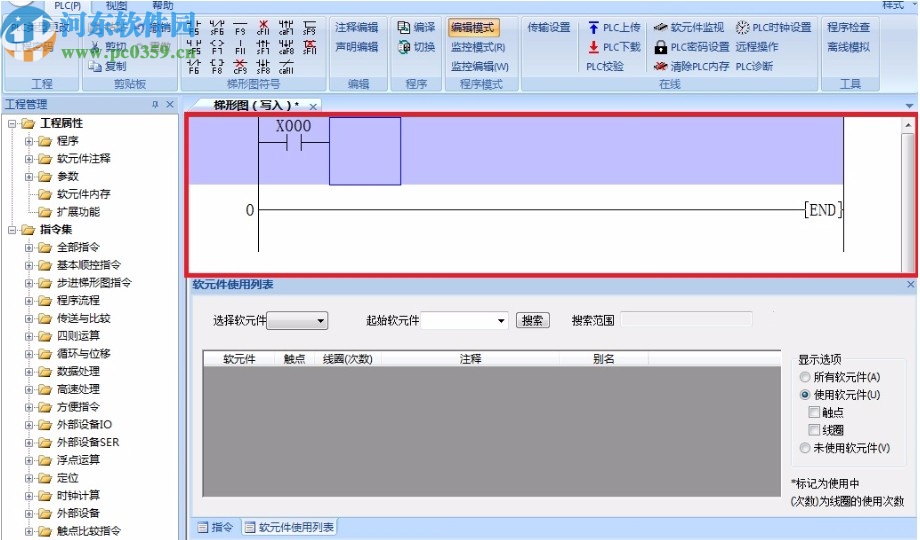Screen dimensions: 920x540
Task: Click the X000 contact in ladder
Action: 293,135
